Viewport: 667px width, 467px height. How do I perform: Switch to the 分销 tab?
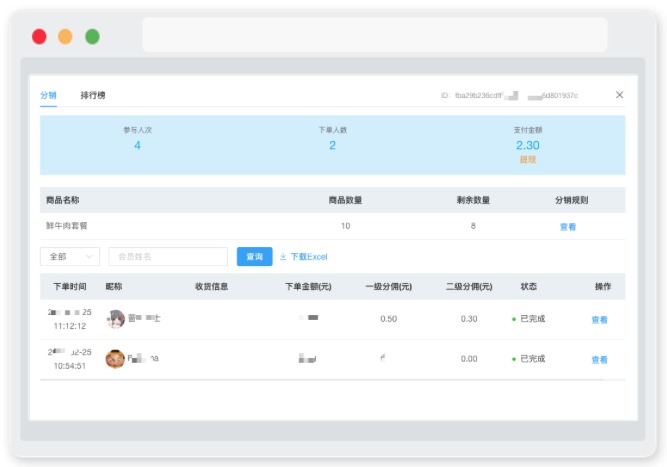48,95
